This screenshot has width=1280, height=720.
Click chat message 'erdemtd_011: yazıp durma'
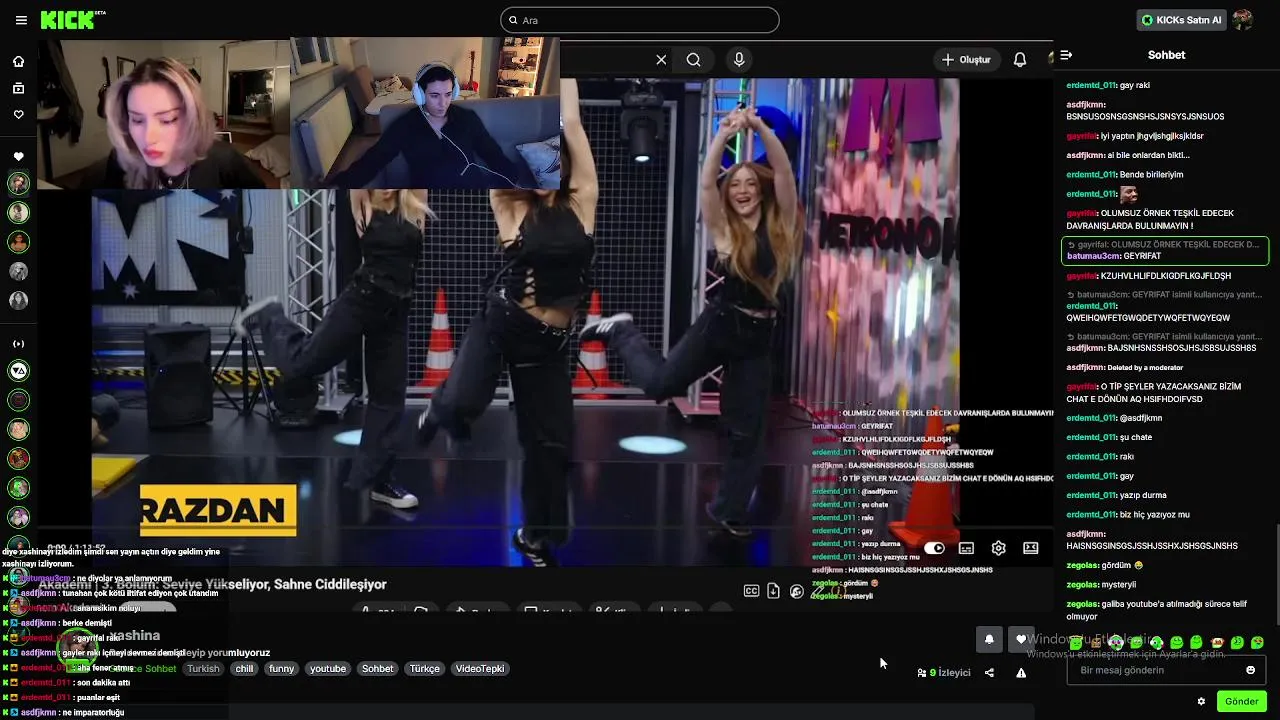pyautogui.click(x=1116, y=496)
